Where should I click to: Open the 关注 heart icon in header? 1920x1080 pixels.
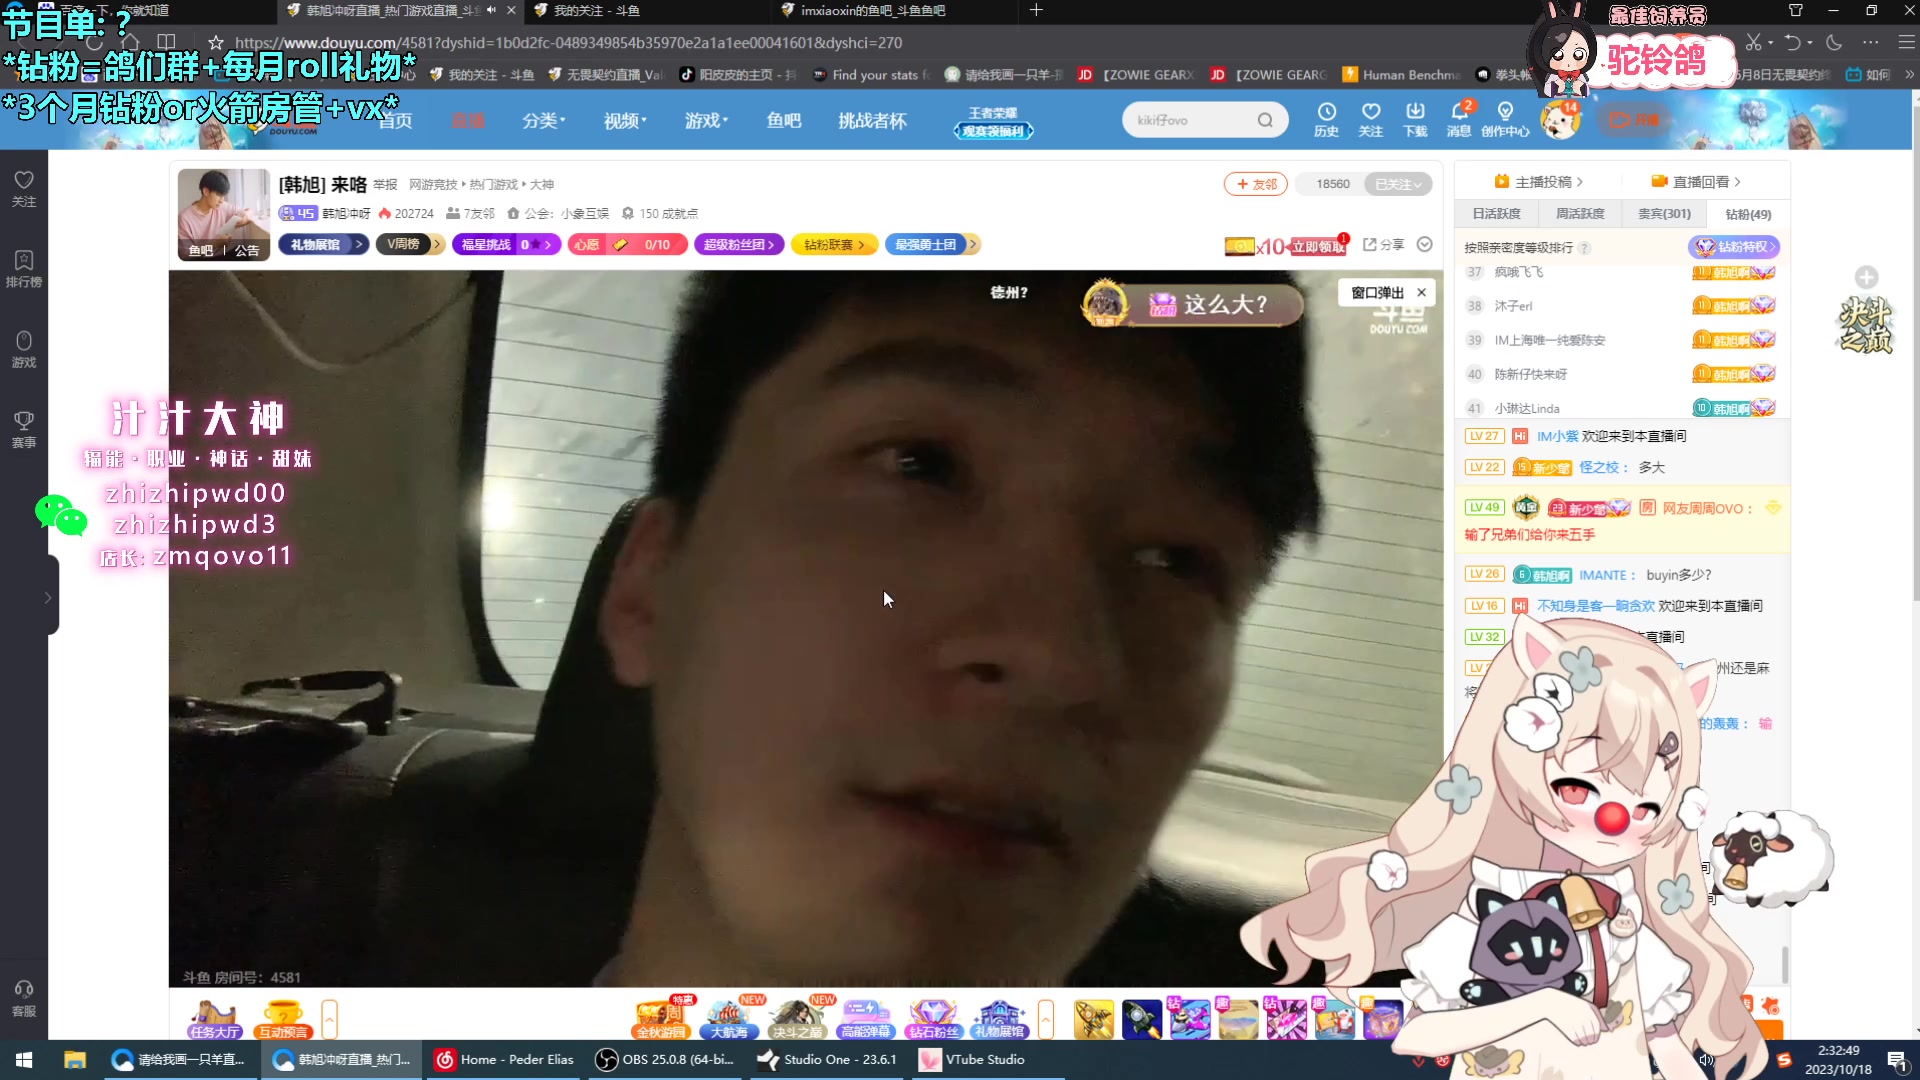[x=1371, y=119]
